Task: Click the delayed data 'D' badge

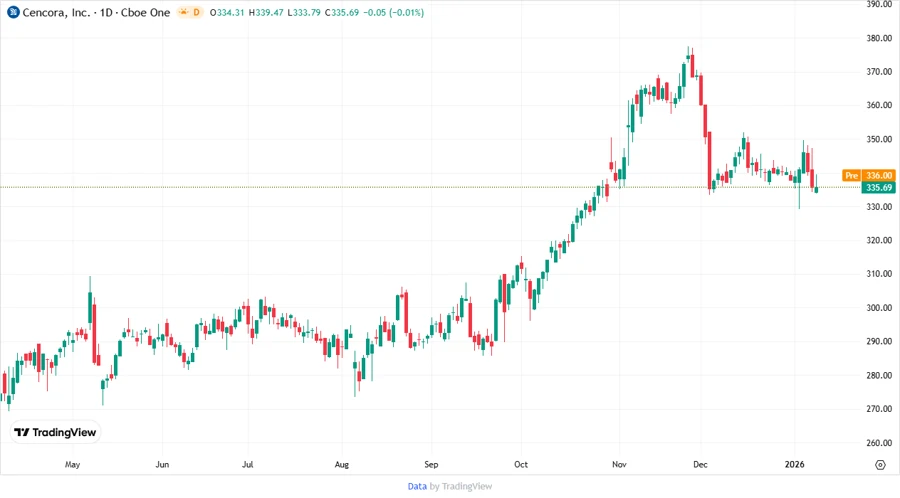Action: click(x=196, y=12)
